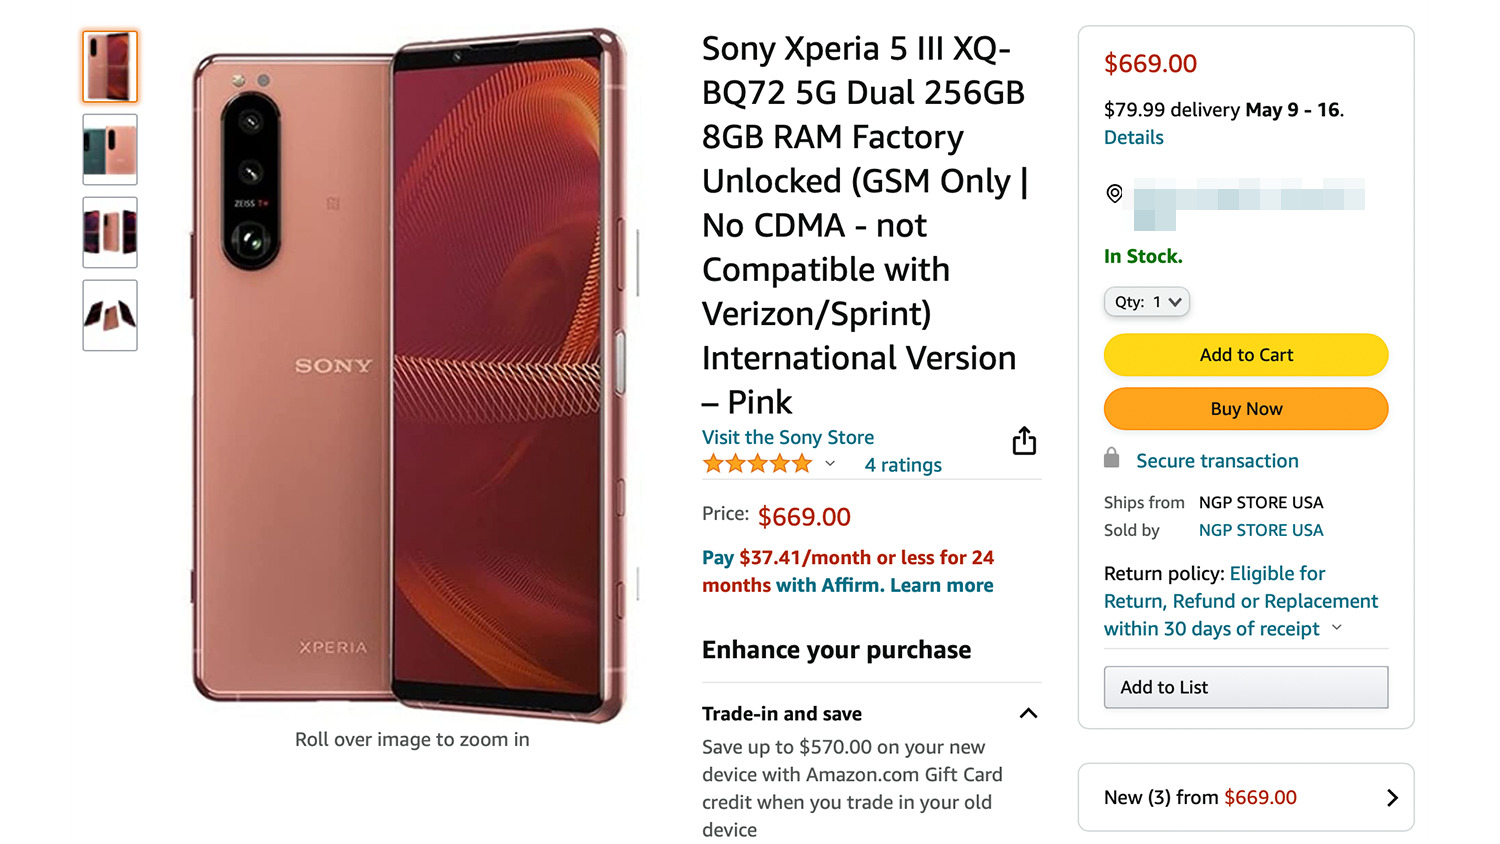Click the Add to List button
This screenshot has width=1500, height=844.
click(x=1246, y=687)
